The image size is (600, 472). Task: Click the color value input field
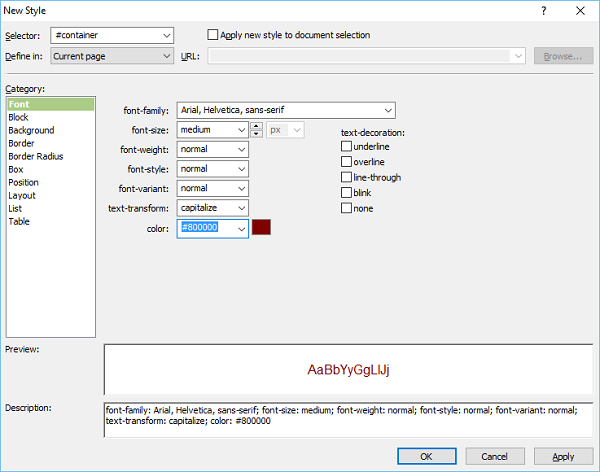point(205,229)
